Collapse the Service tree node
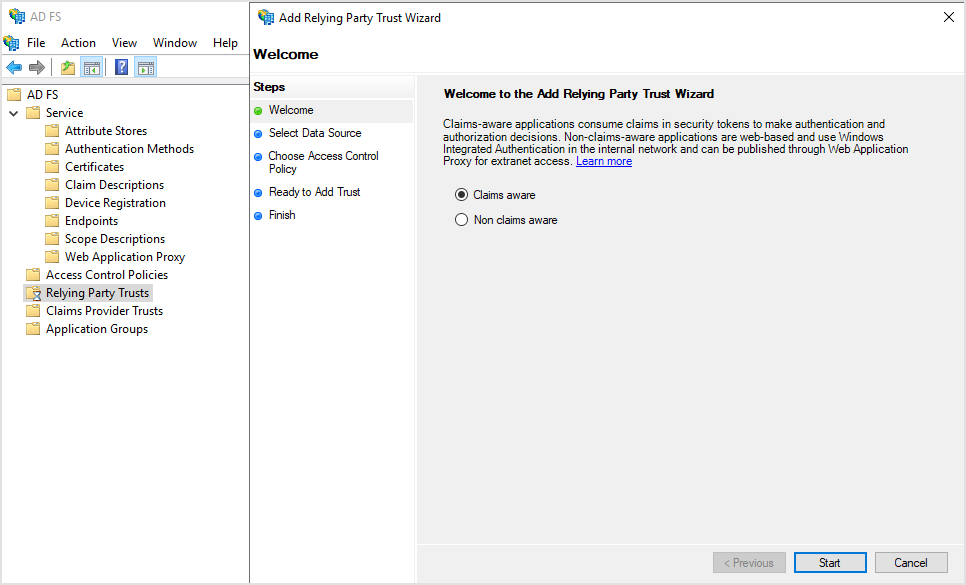The width and height of the screenshot is (966, 585). click(13, 112)
